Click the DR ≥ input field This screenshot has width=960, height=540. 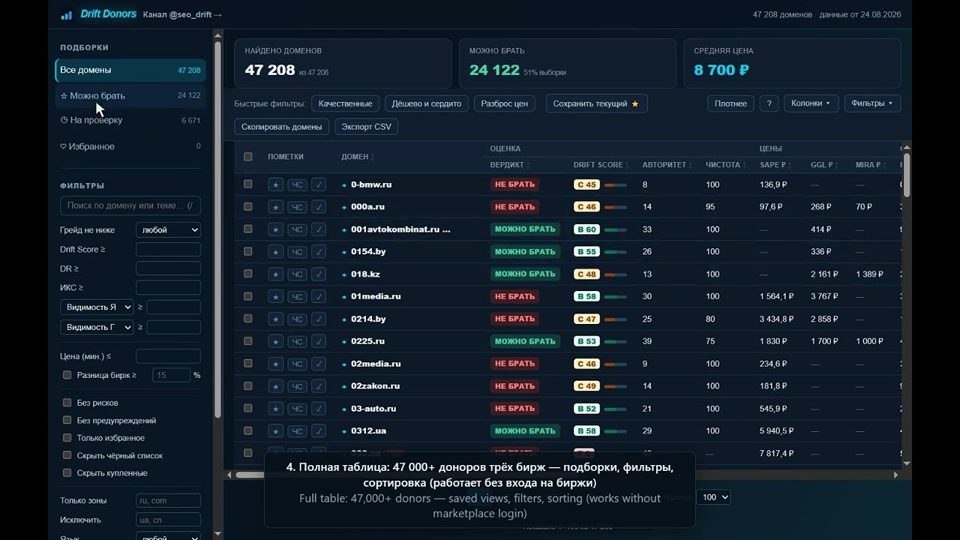[x=168, y=268]
